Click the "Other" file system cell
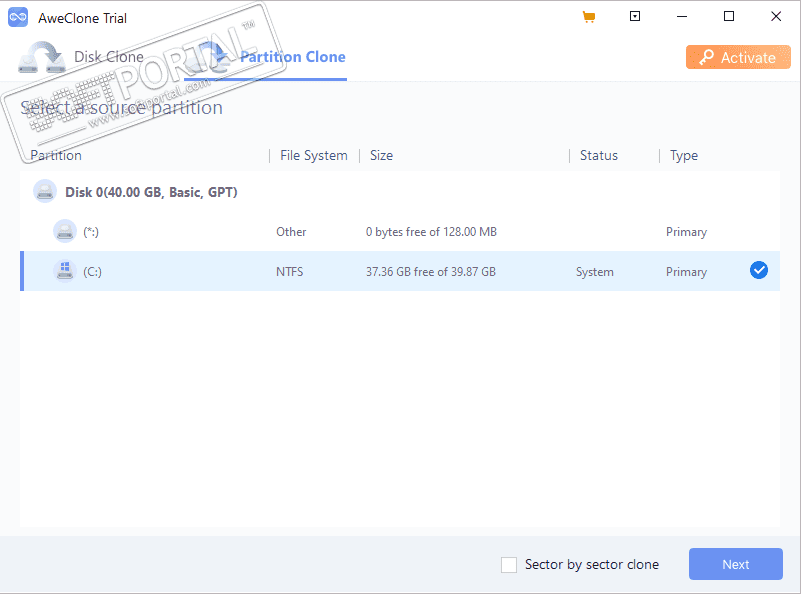This screenshot has width=801, height=594. (x=291, y=232)
